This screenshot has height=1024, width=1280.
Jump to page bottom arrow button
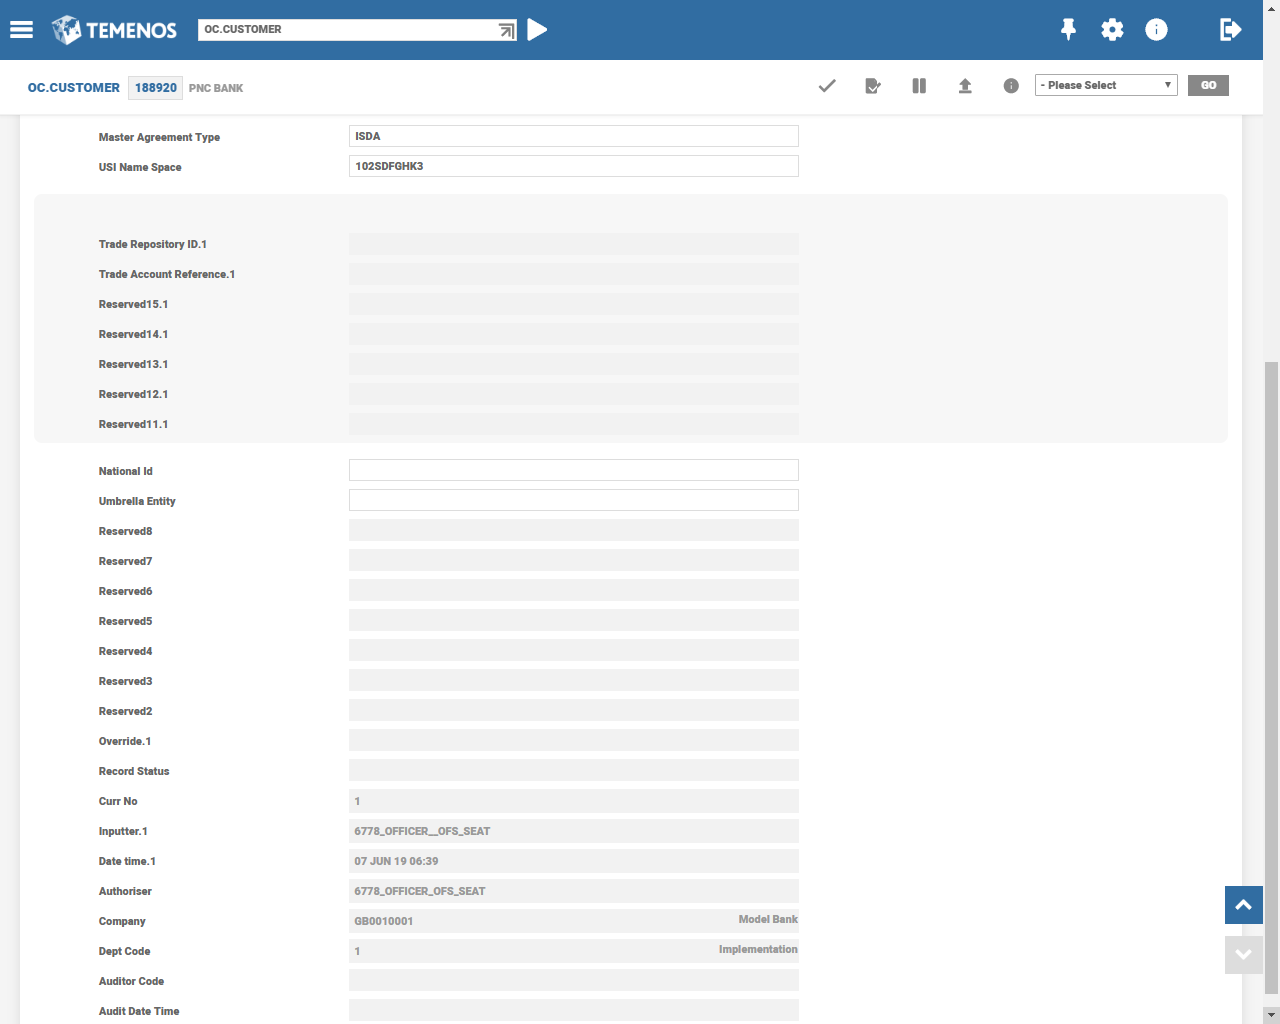(x=1244, y=955)
